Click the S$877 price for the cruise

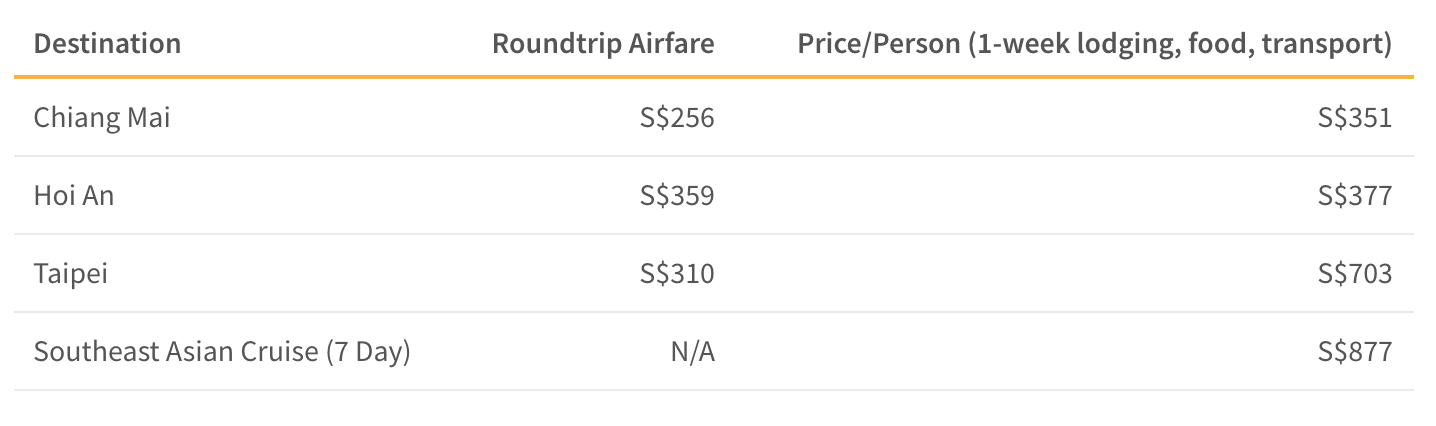1355,352
